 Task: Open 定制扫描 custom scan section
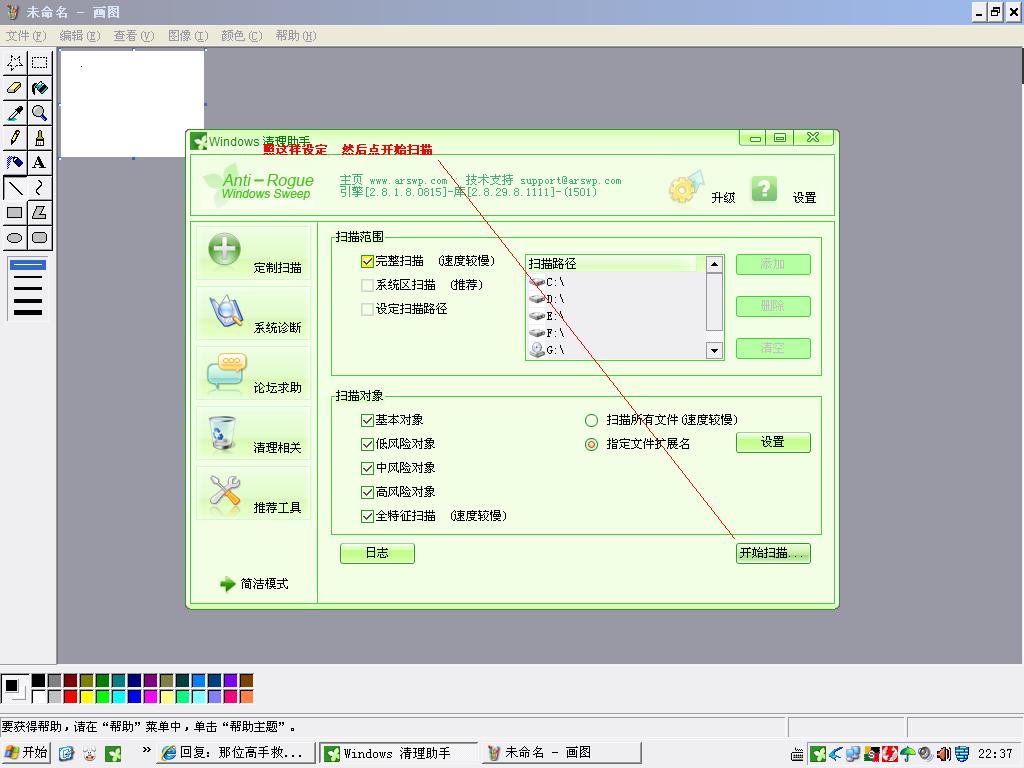pyautogui.click(x=253, y=254)
